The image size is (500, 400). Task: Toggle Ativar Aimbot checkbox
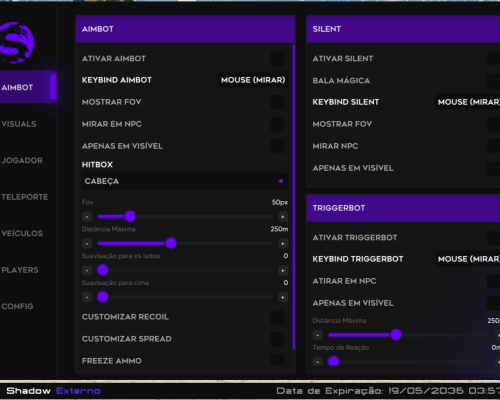click(277, 59)
